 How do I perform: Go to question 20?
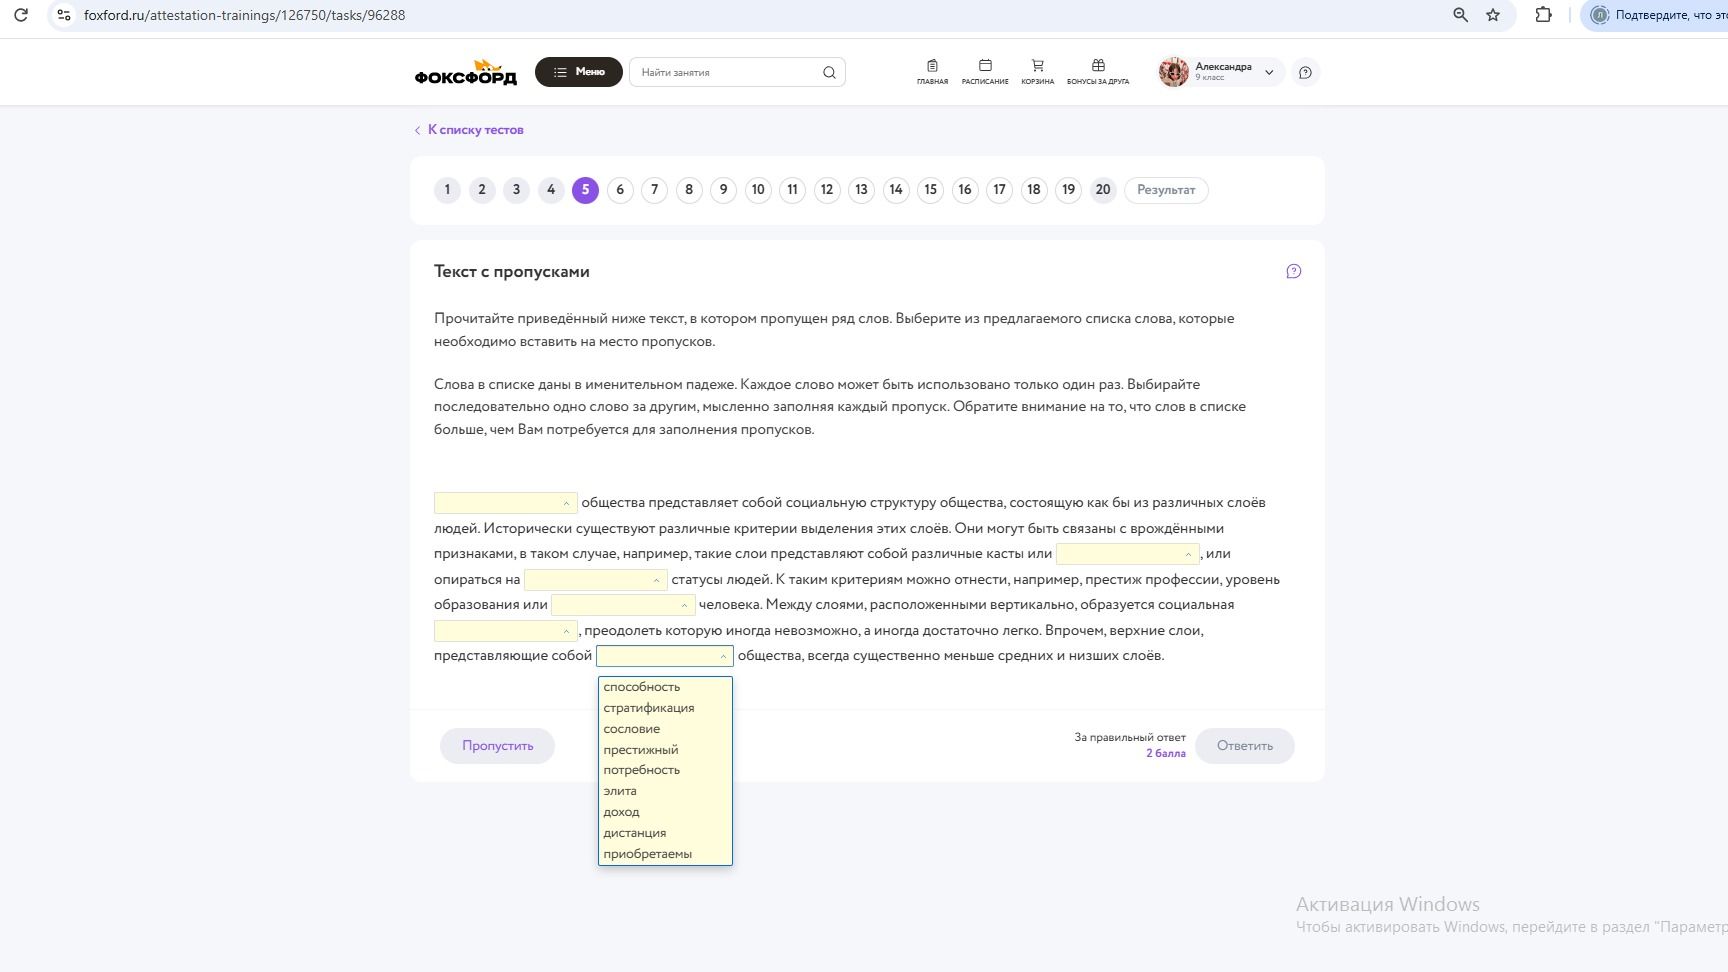[x=1103, y=190]
